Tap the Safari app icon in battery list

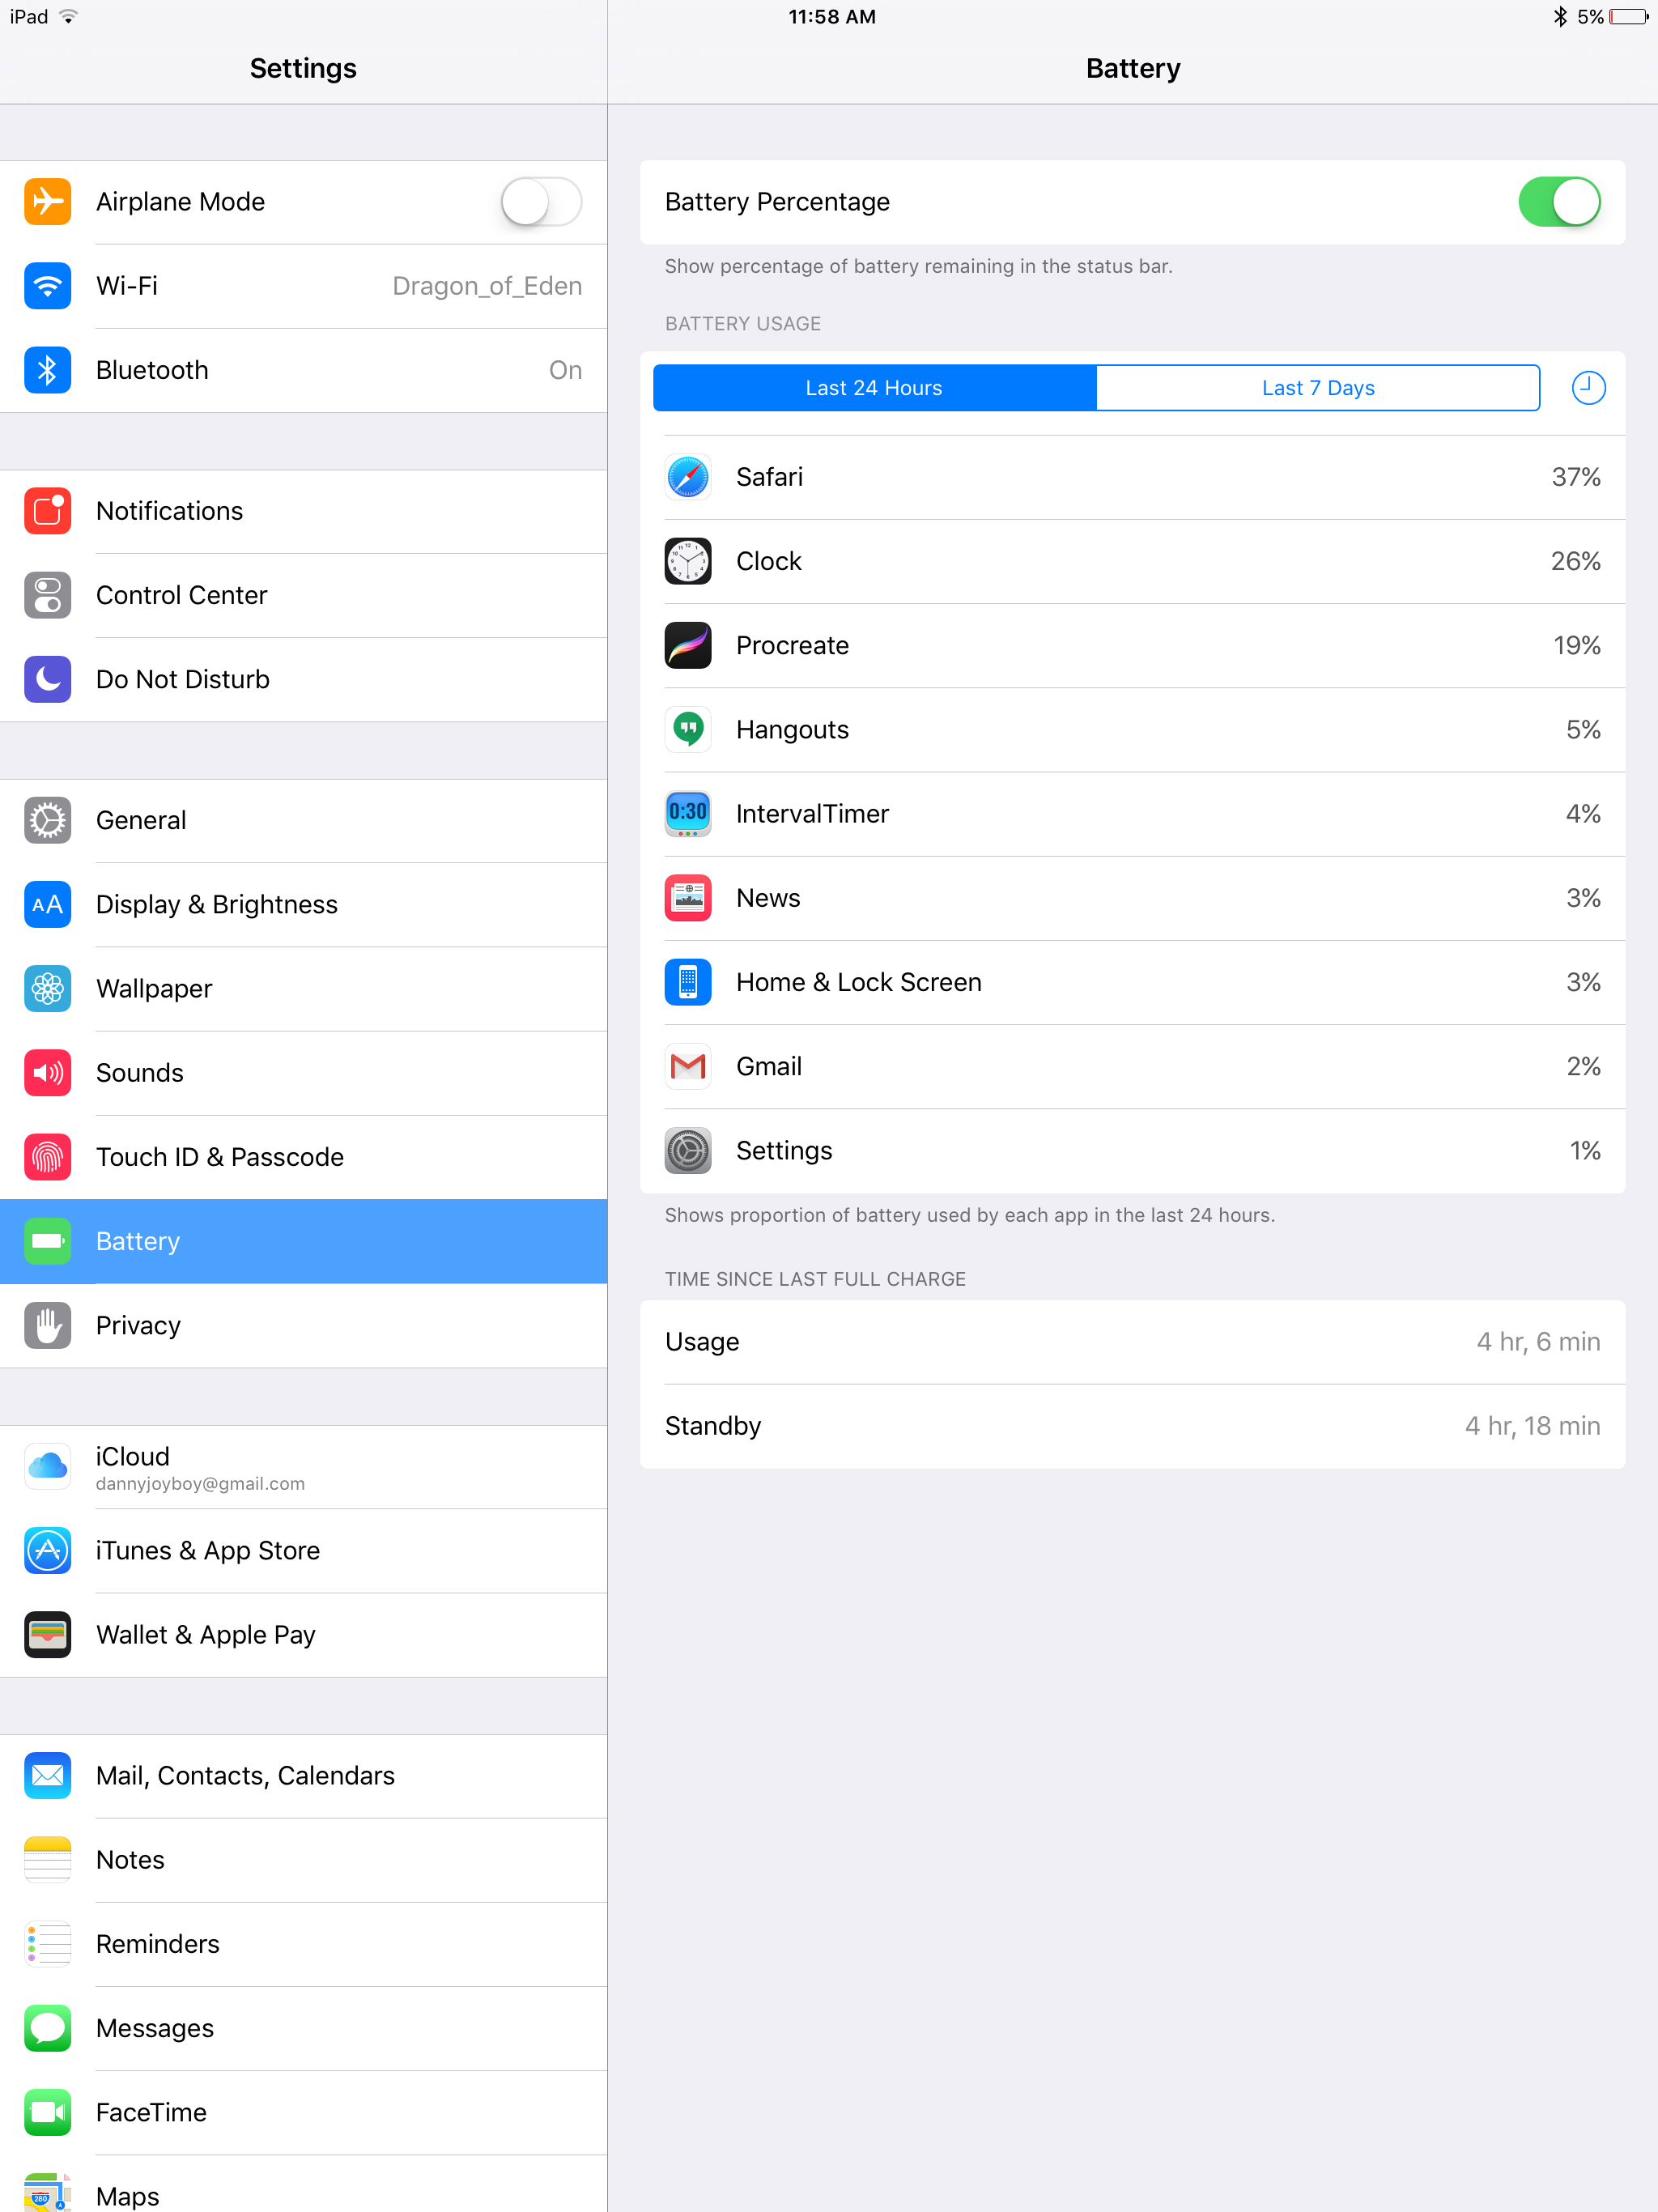point(688,475)
